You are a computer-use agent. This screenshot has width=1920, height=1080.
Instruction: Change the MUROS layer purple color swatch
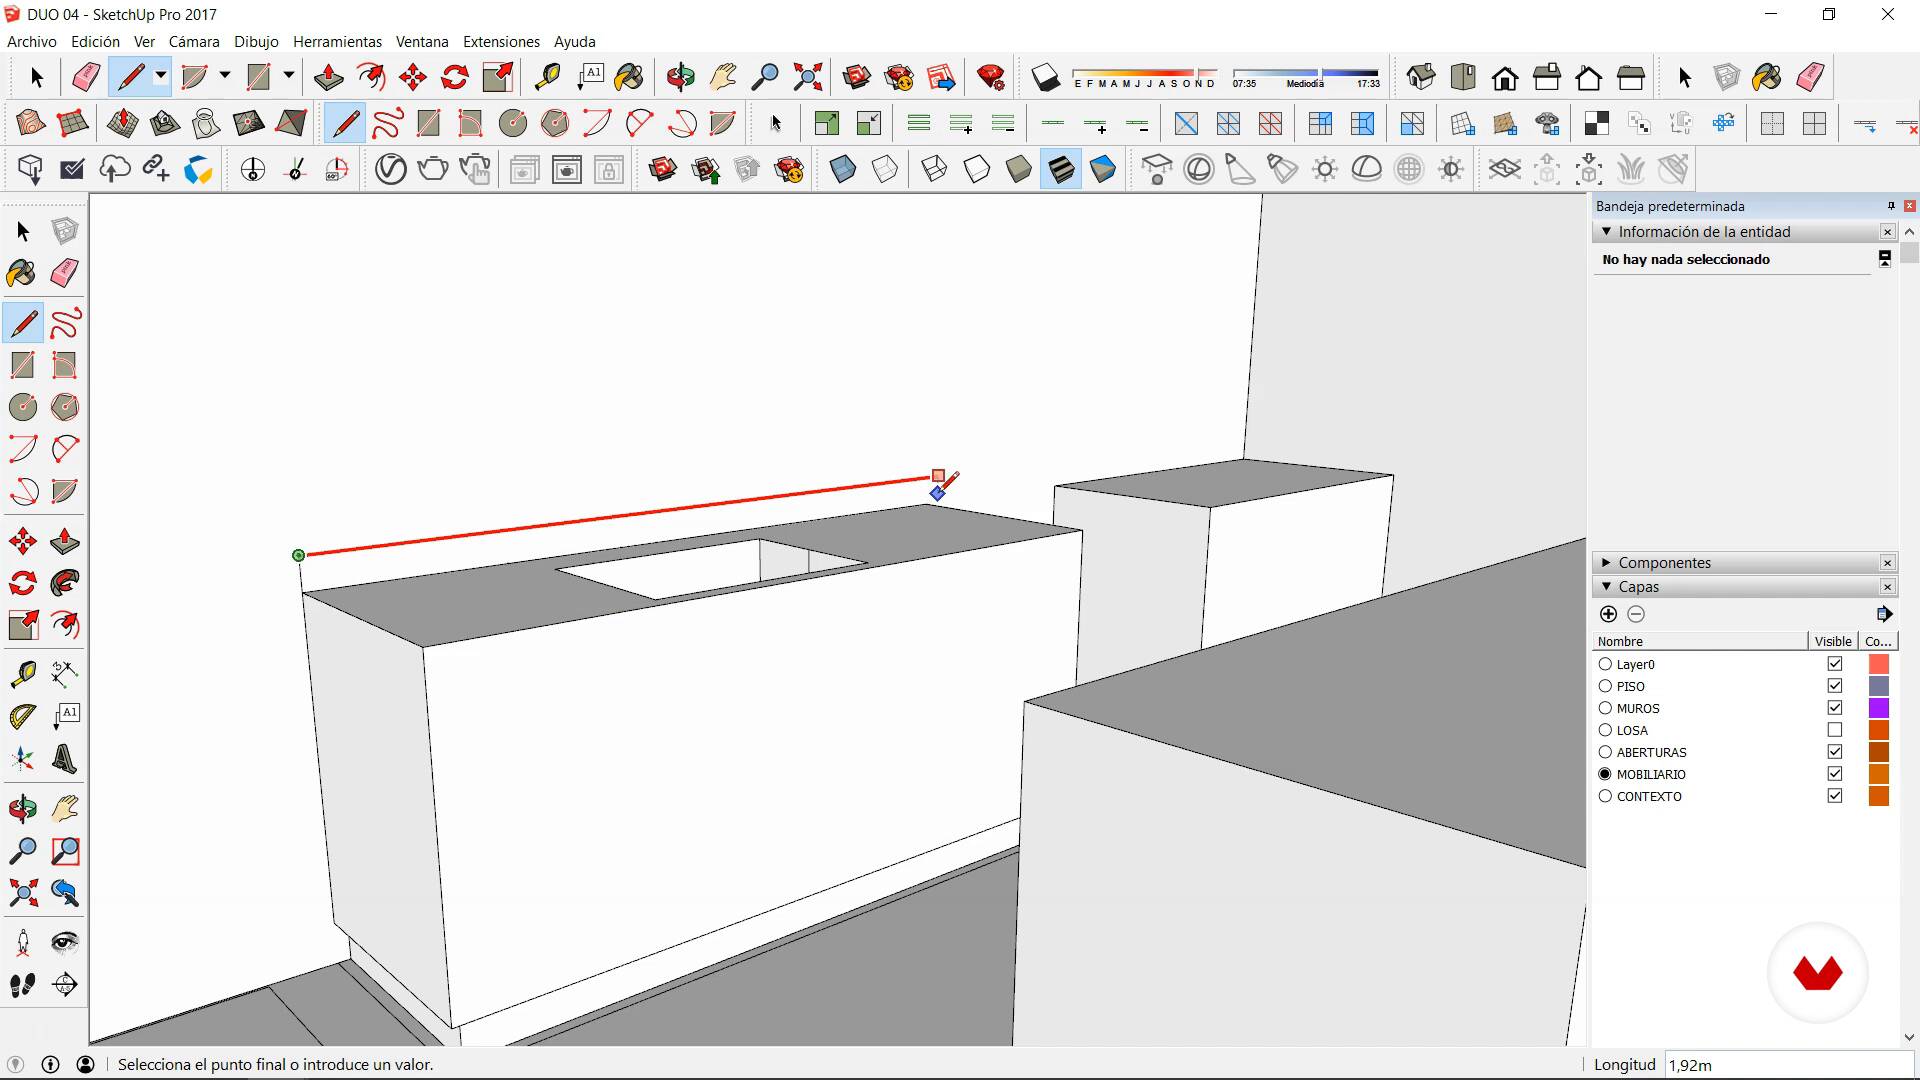click(x=1879, y=708)
